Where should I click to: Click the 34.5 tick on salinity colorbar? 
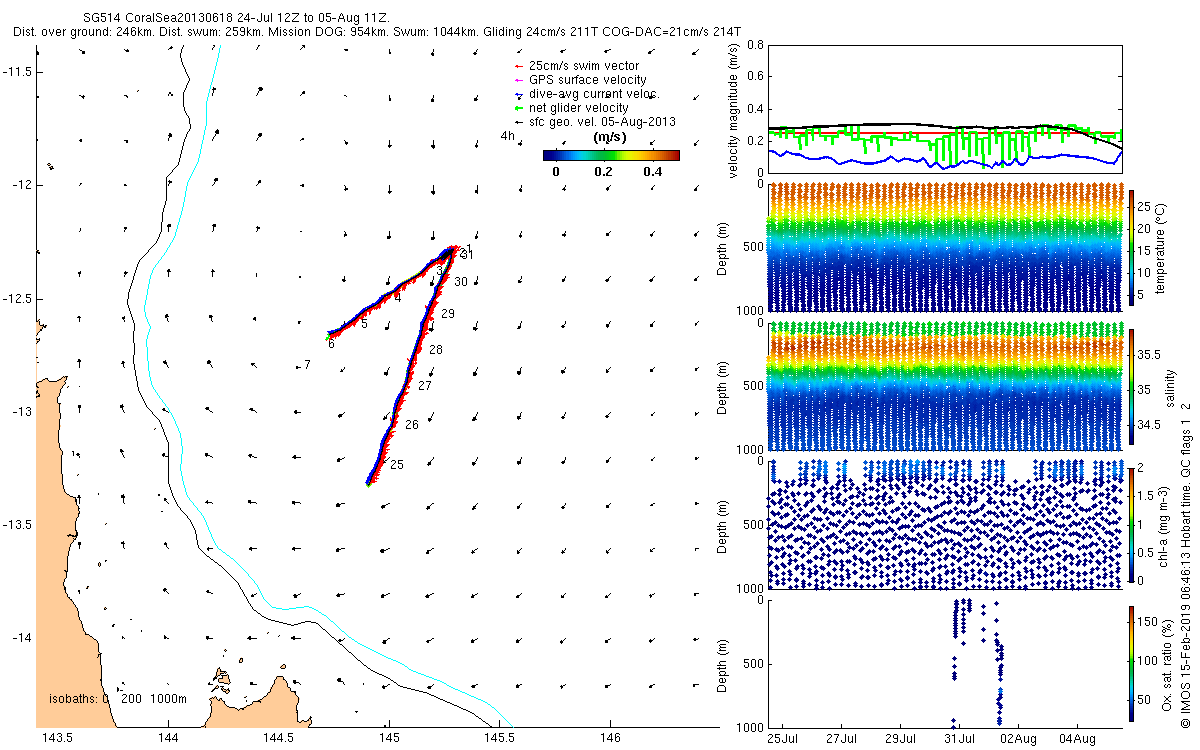click(1149, 425)
